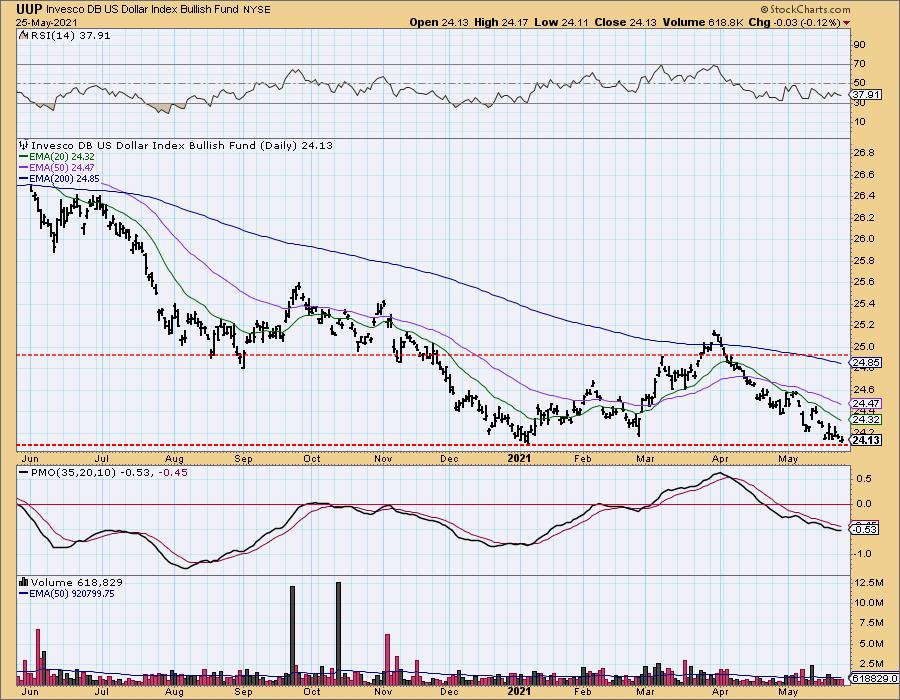Screen dimensions: 900x700
Task: Click the 12.5M volume axis label
Action: [x=869, y=582]
